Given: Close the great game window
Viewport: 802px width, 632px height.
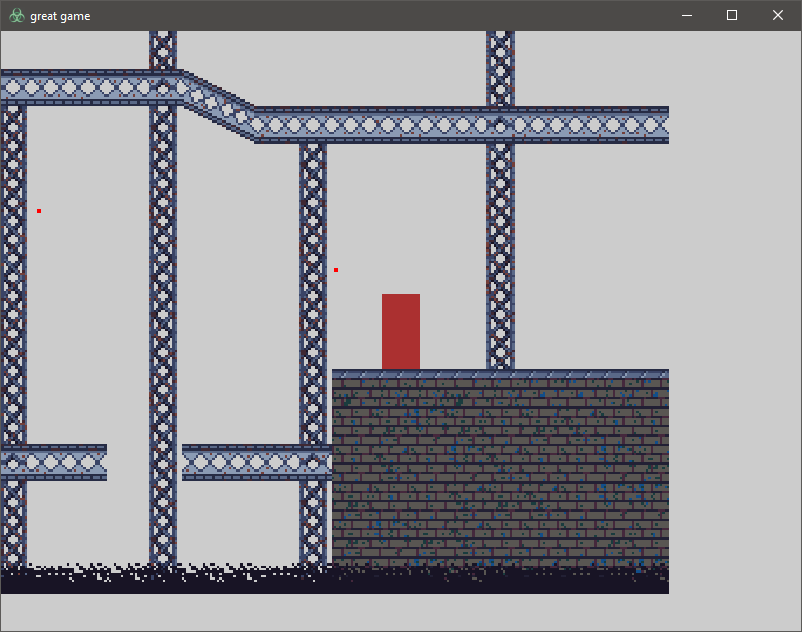Looking at the screenshot, I should pos(777,15).
